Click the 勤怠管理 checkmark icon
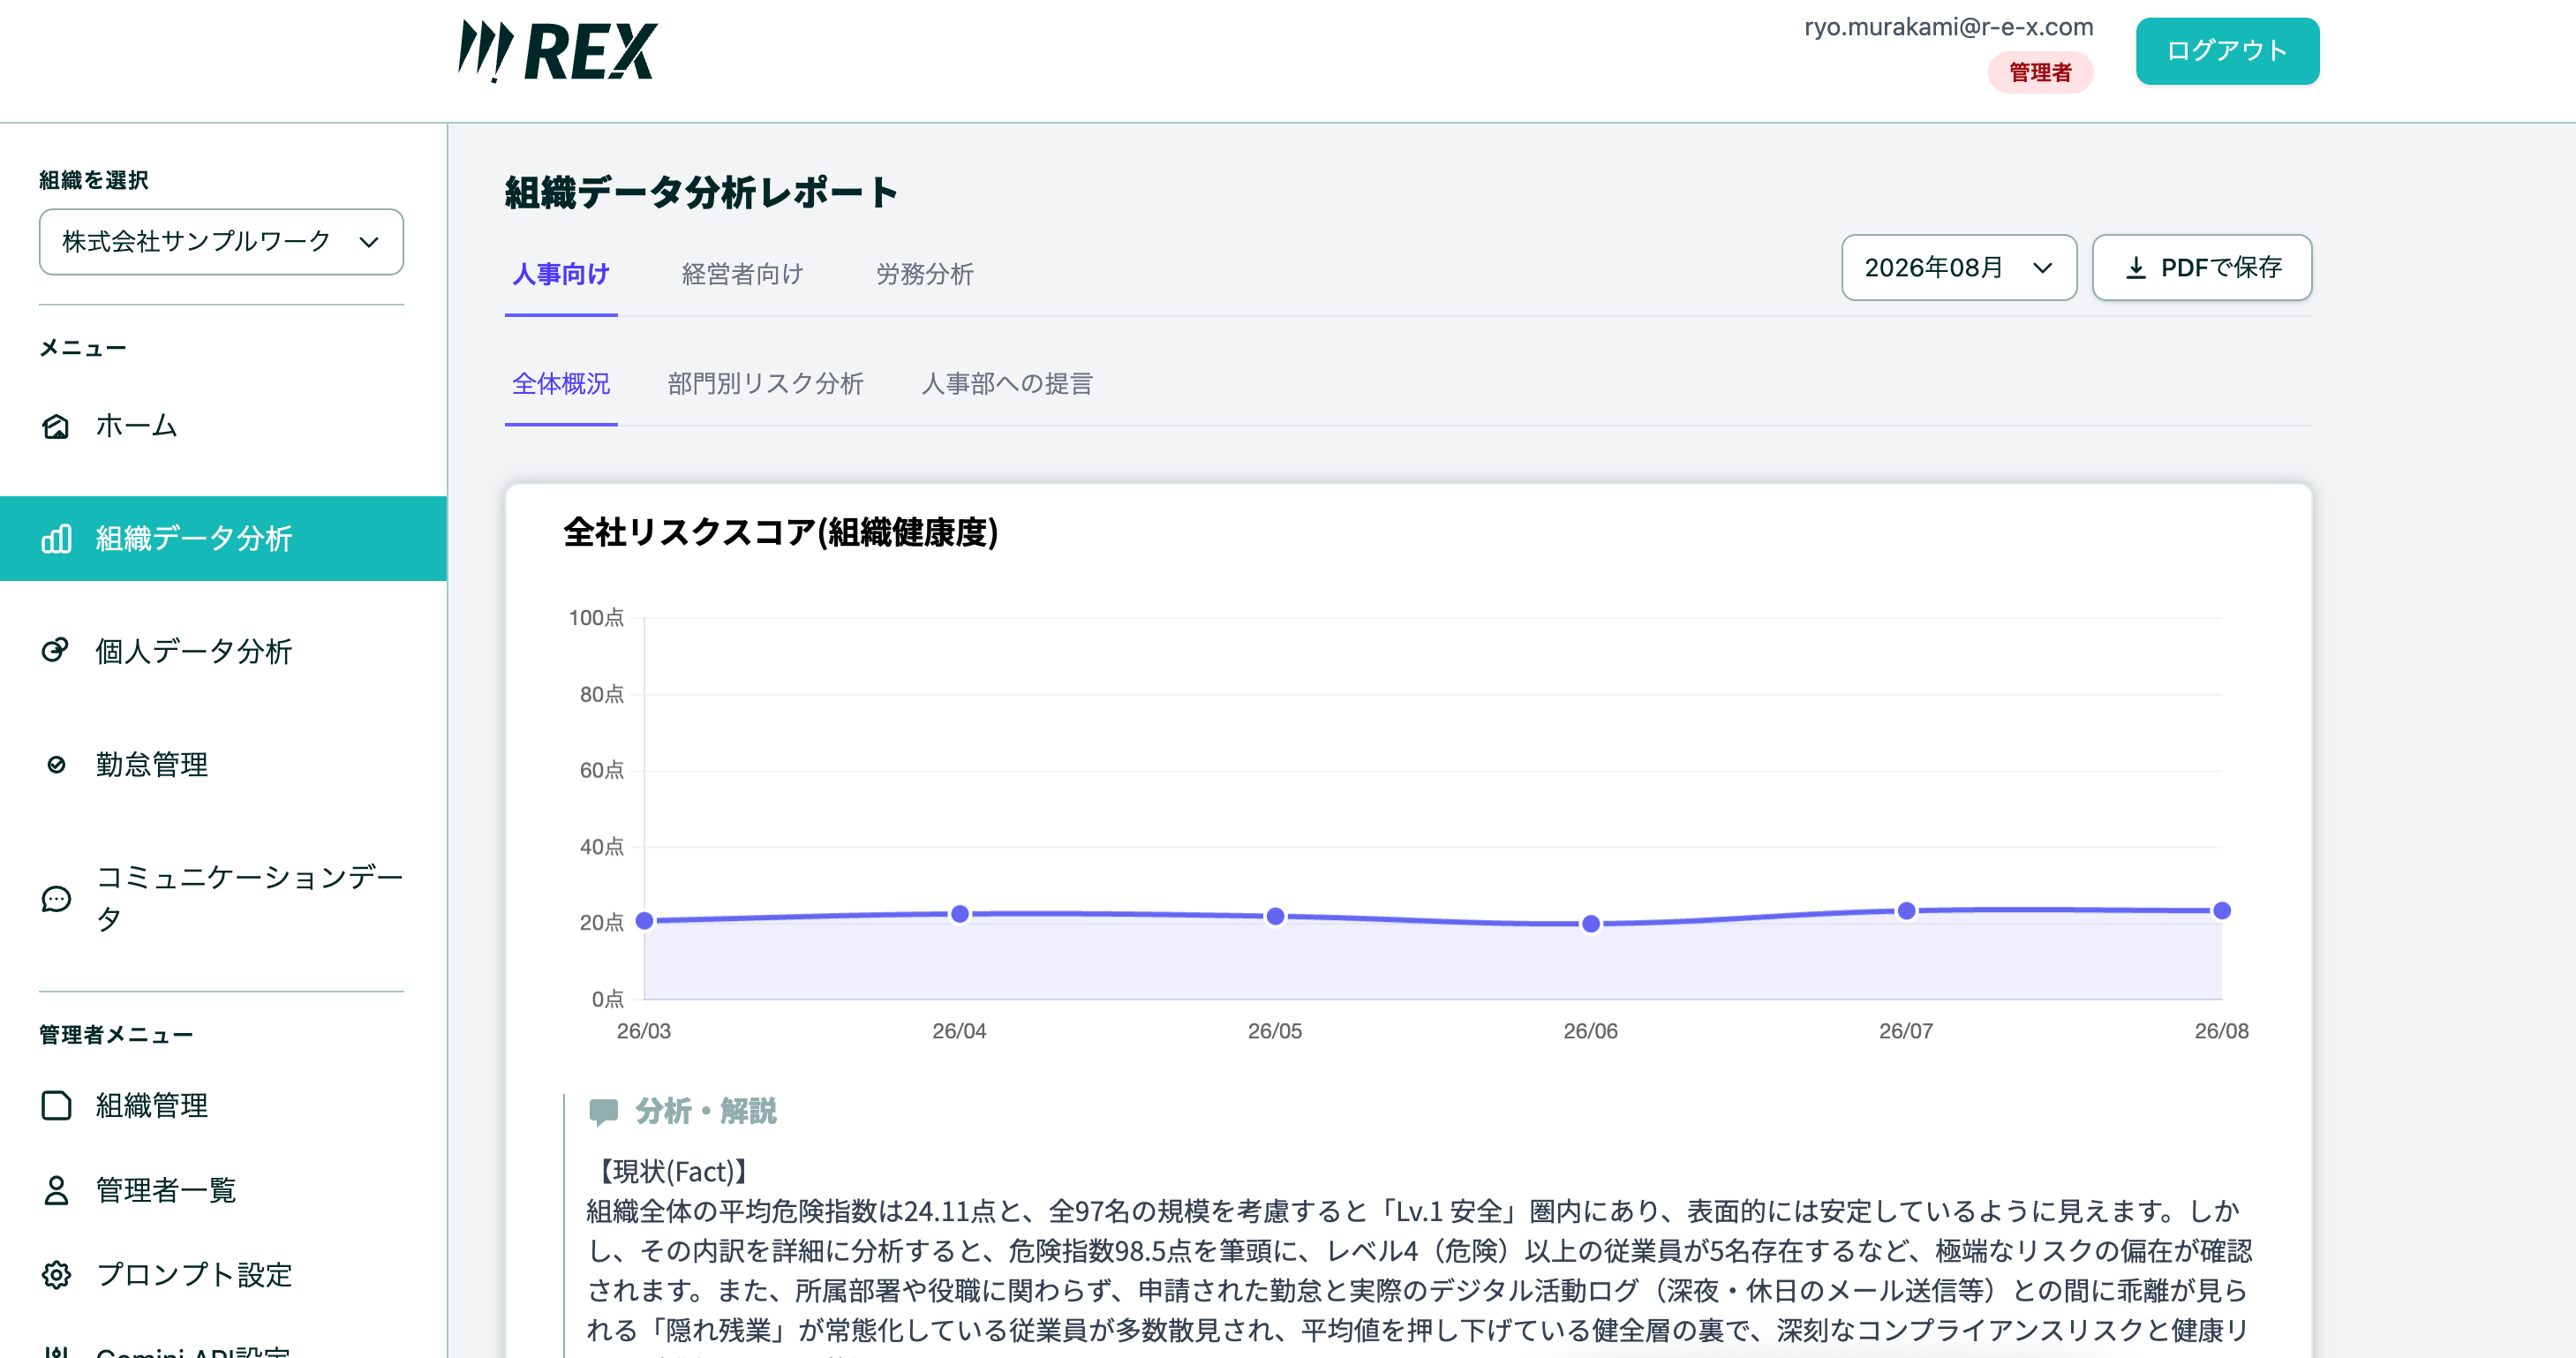The width and height of the screenshot is (2576, 1358). [x=56, y=765]
